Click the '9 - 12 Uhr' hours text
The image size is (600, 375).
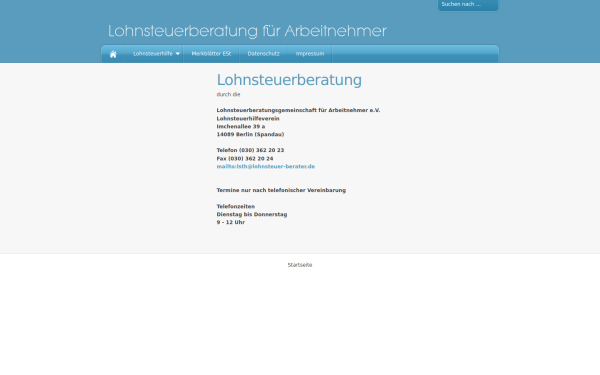231,222
